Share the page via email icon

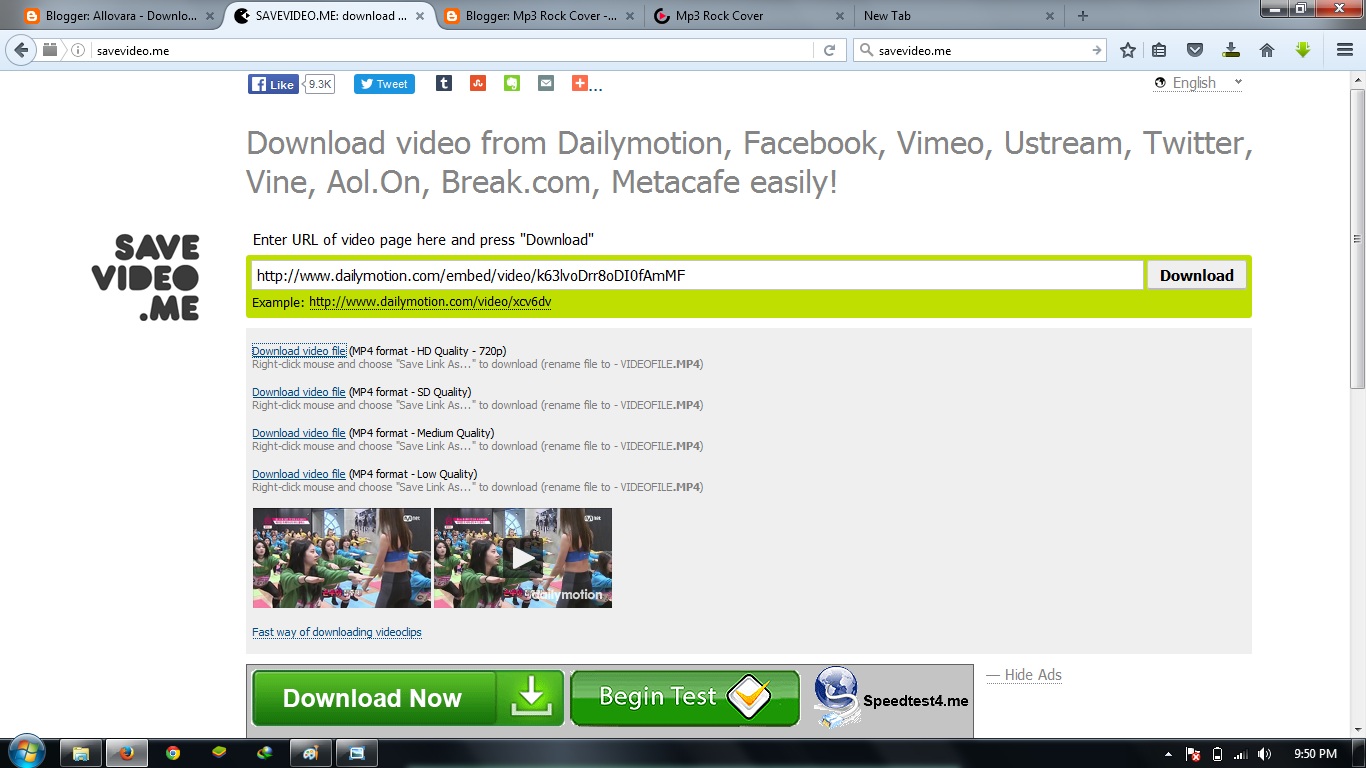click(545, 84)
